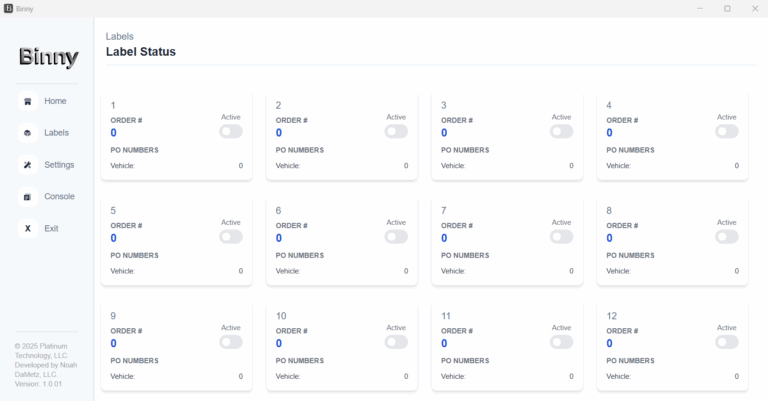Toggle Active switch on label card 3

coord(561,131)
